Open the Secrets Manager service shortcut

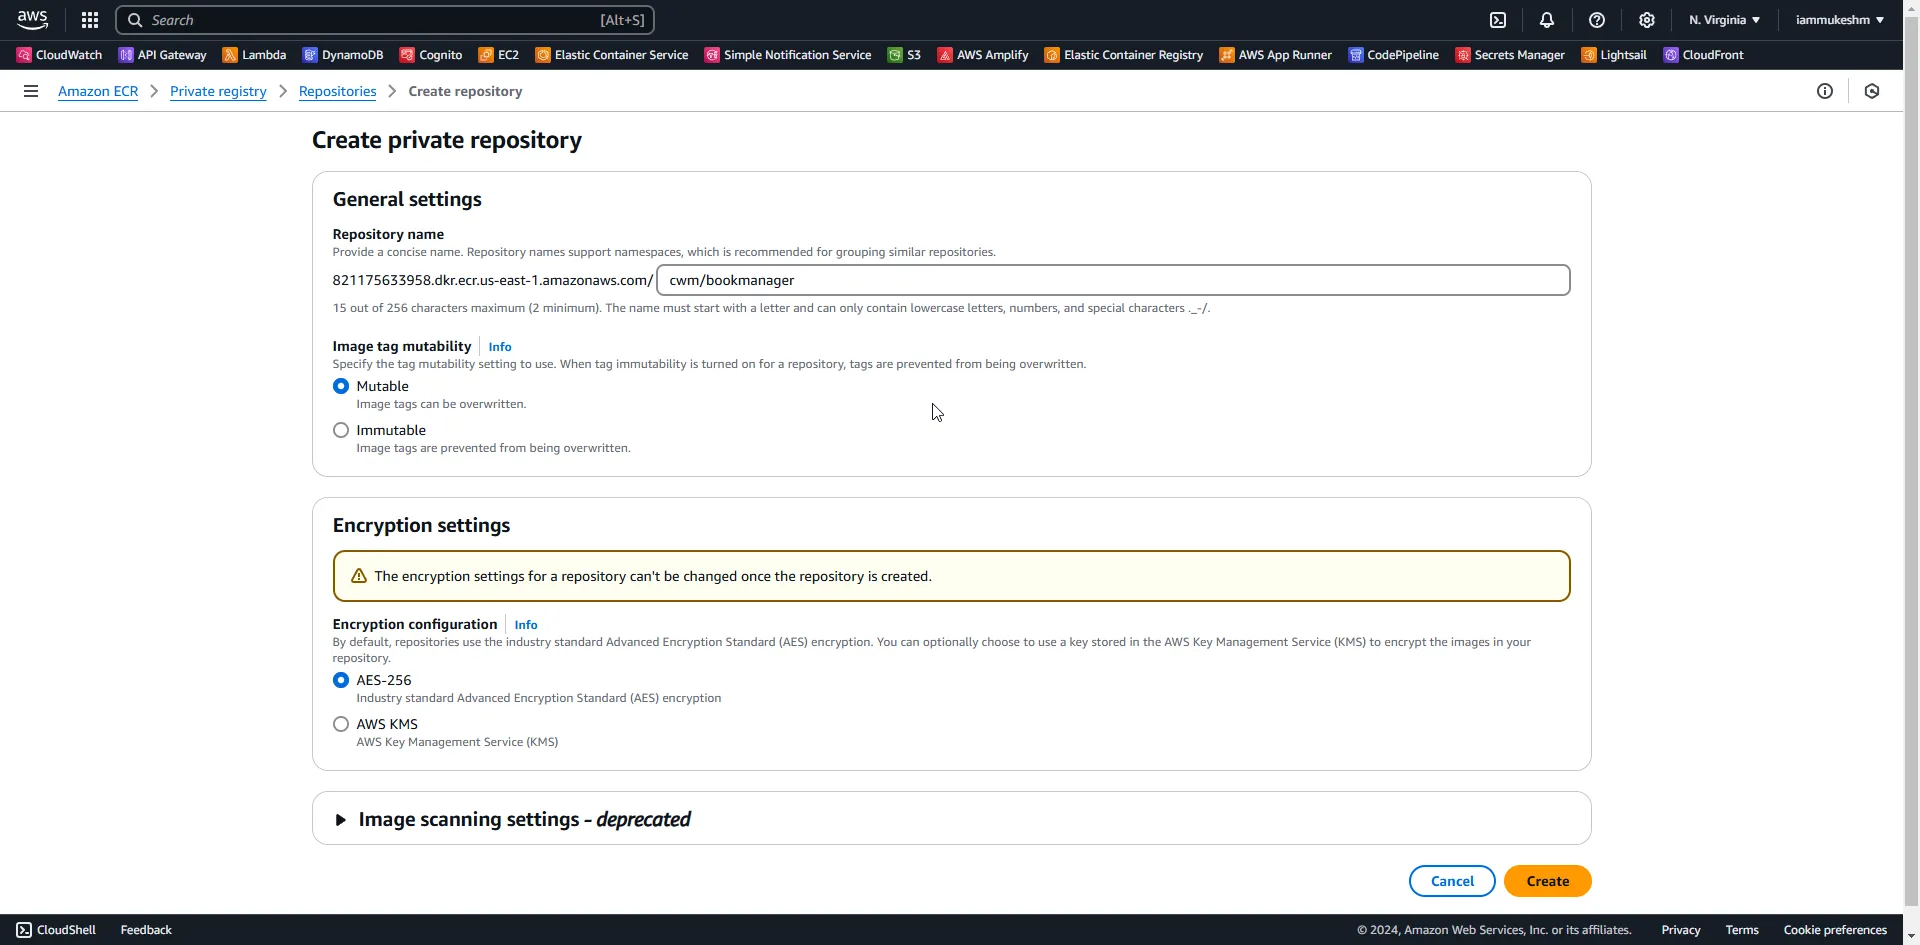click(x=1509, y=55)
